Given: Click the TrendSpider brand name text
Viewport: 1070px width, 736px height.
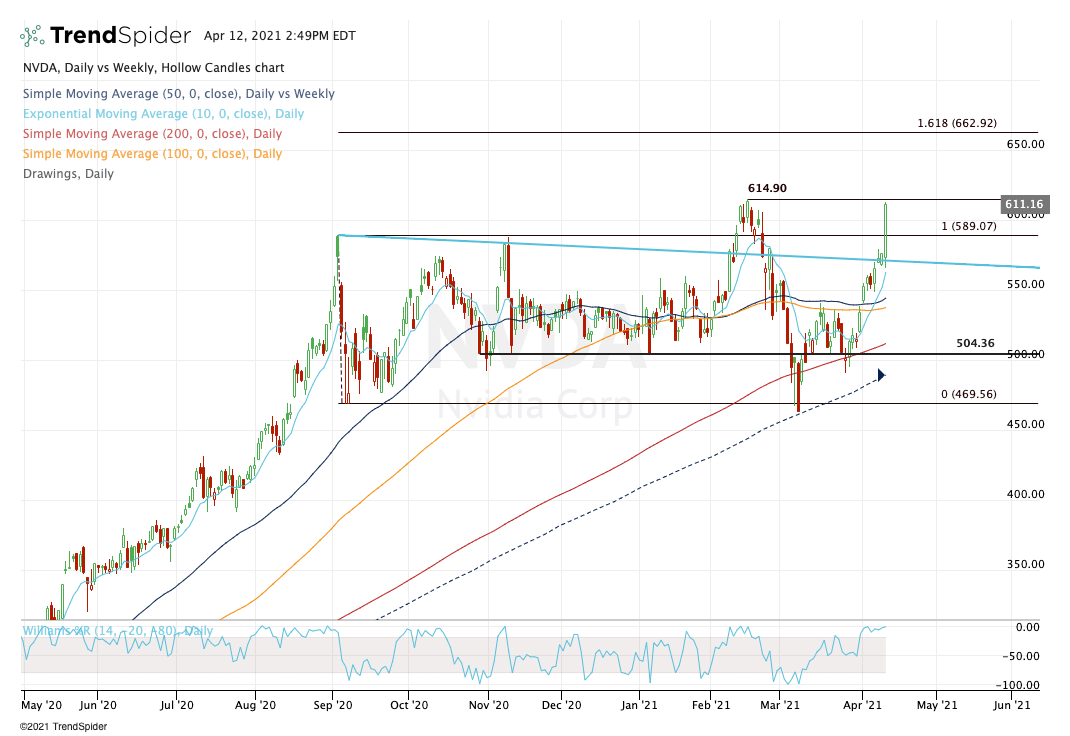Looking at the screenshot, I should 121,35.
